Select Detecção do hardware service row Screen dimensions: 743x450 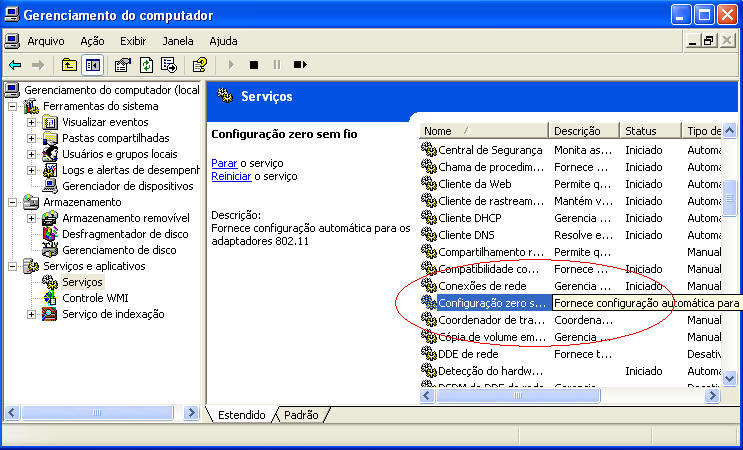point(571,371)
